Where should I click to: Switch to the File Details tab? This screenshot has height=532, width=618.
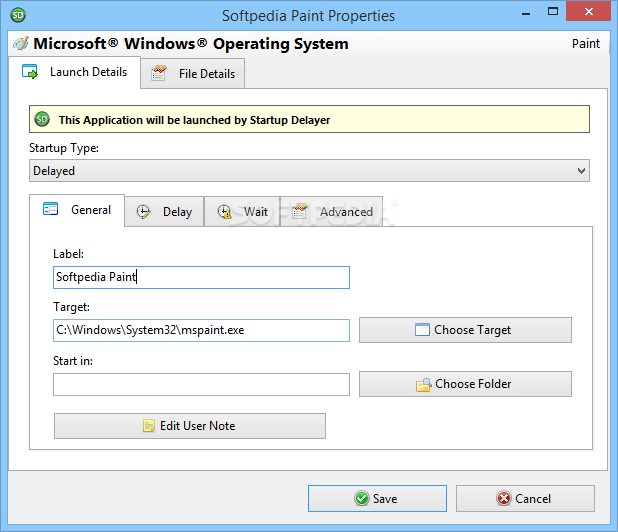pos(193,74)
